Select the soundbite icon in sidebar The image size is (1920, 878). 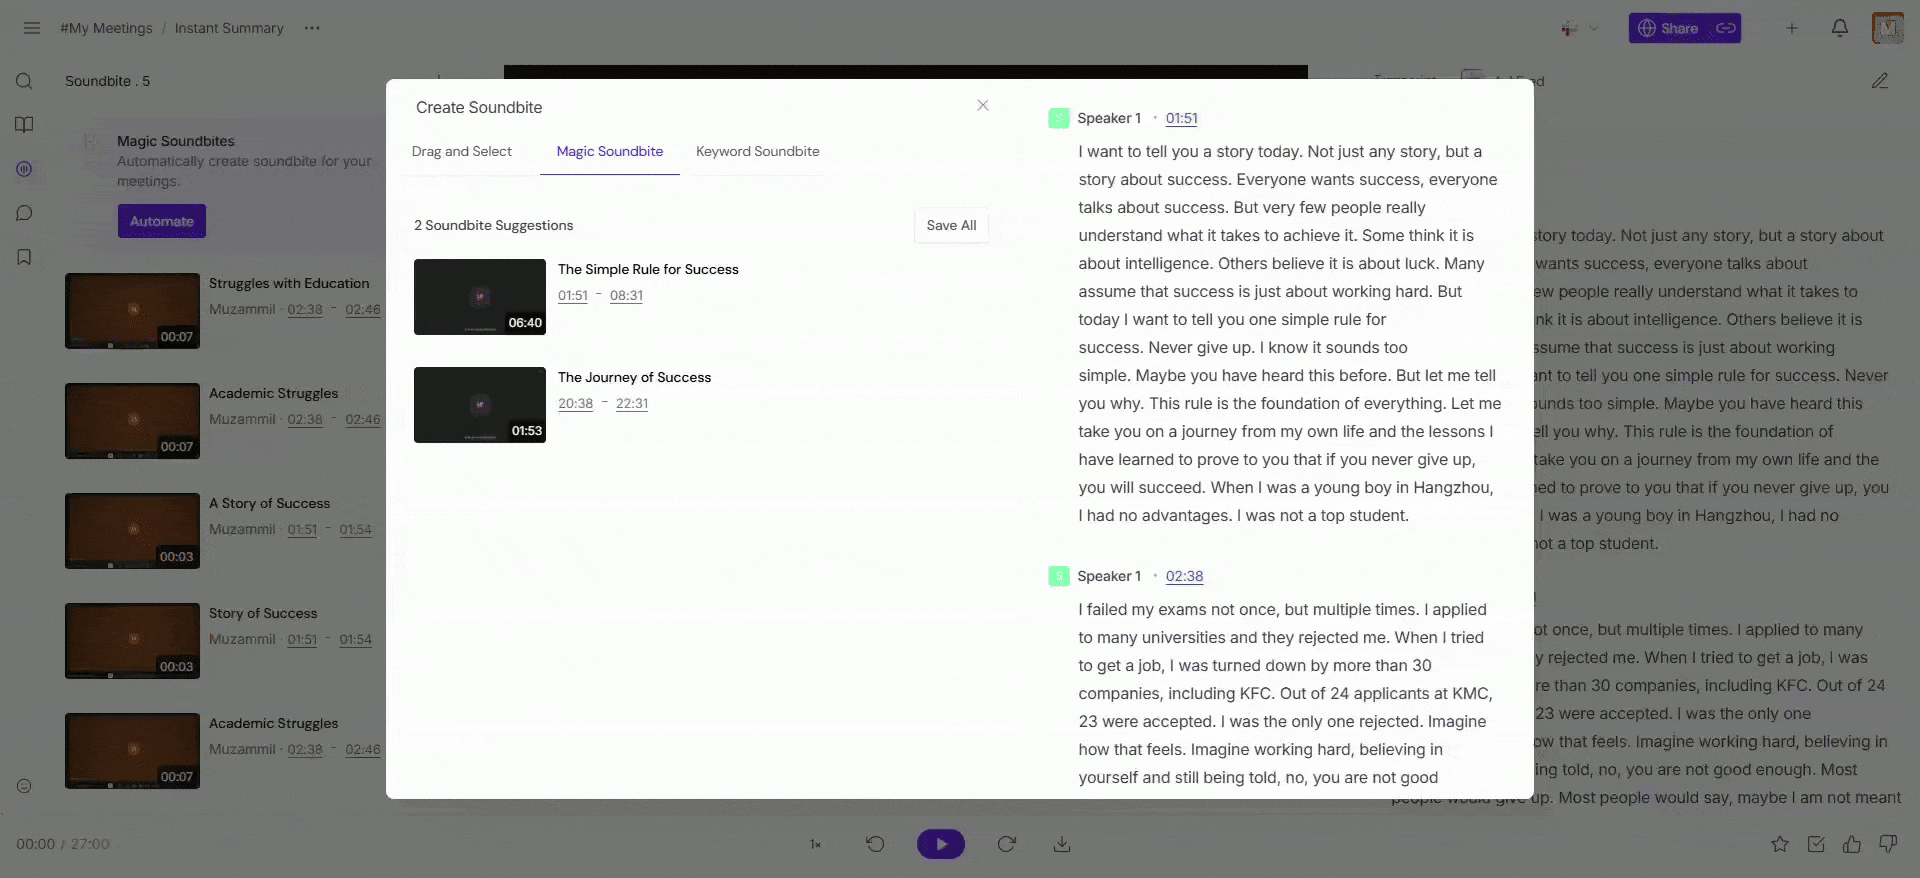25,169
